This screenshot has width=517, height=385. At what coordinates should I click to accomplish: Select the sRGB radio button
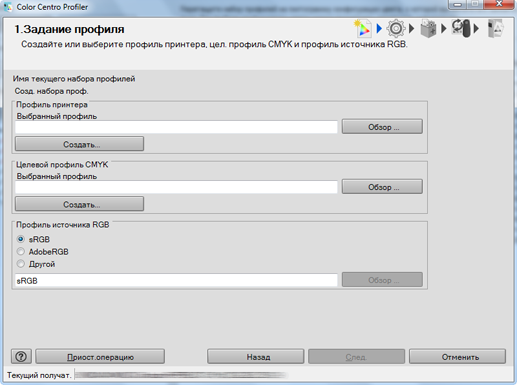coord(21,239)
